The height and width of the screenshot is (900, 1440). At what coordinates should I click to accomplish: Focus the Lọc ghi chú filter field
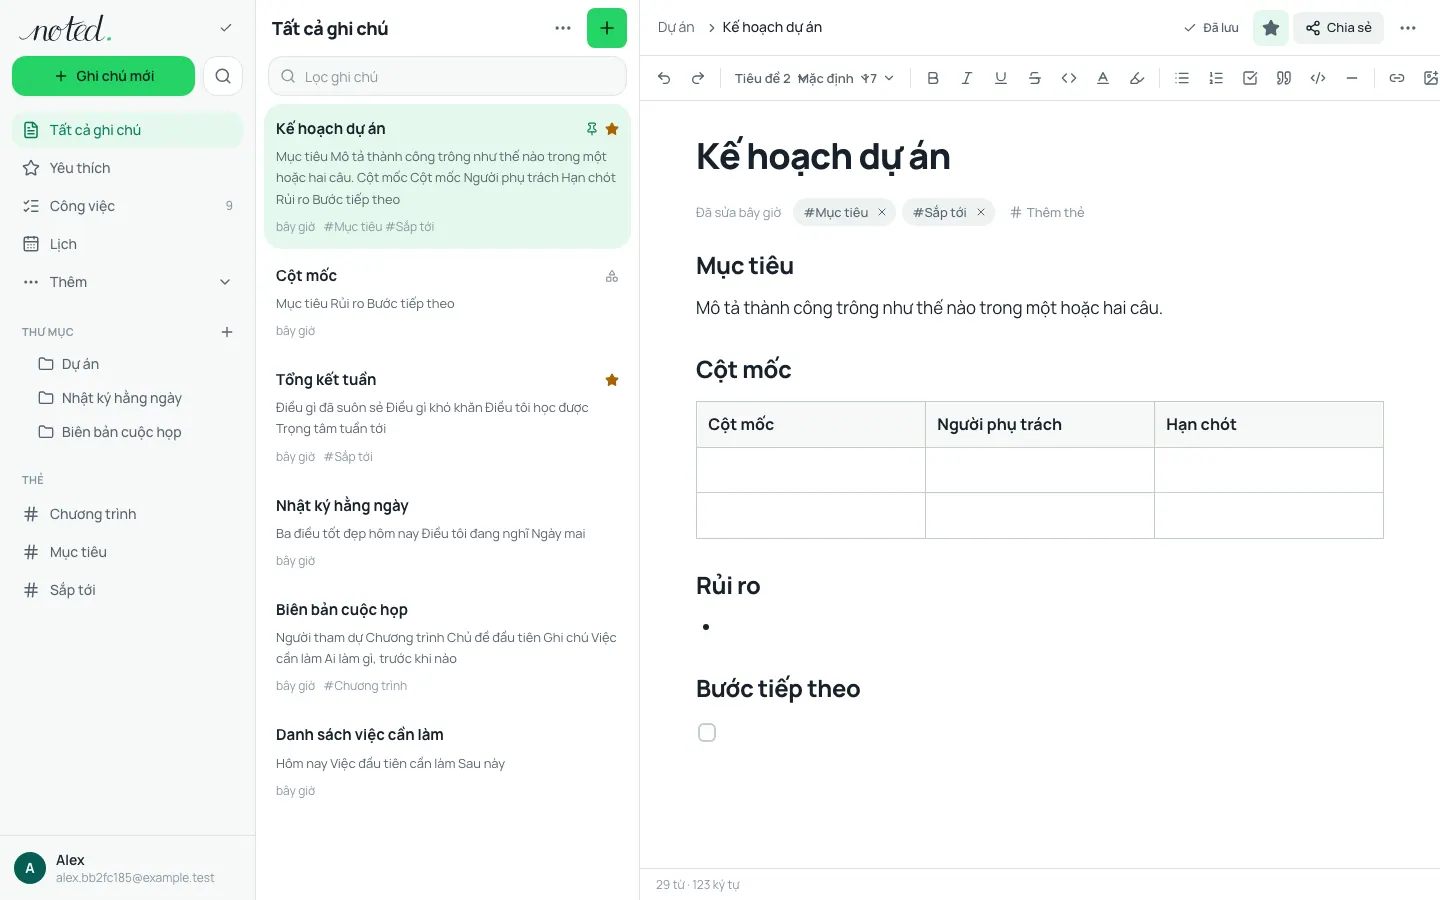point(447,77)
